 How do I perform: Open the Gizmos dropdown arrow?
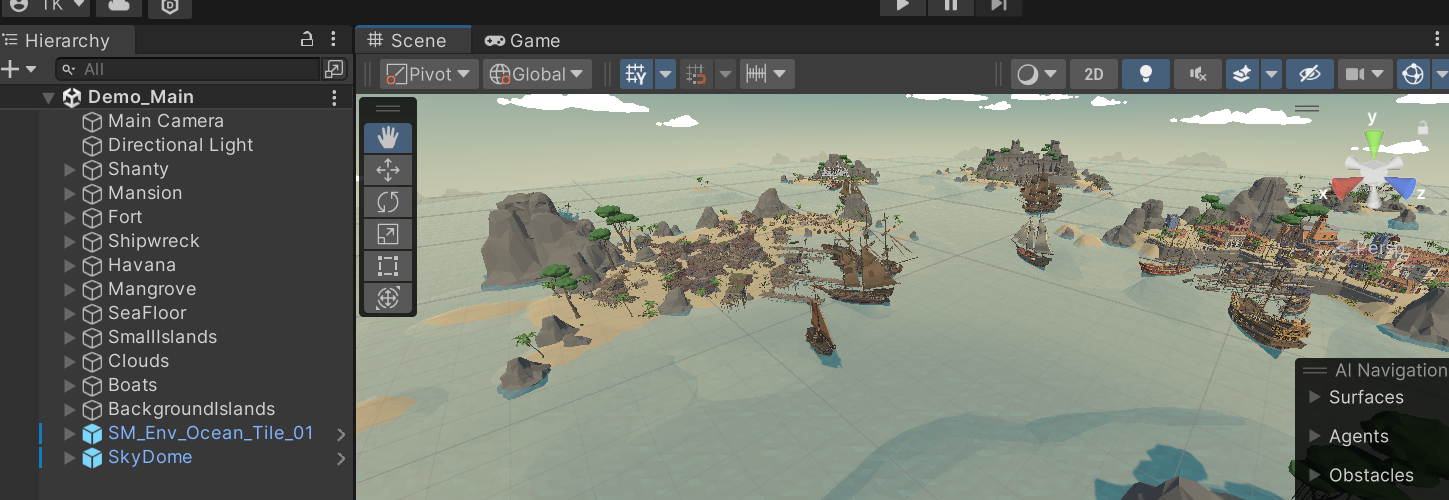(1440, 74)
